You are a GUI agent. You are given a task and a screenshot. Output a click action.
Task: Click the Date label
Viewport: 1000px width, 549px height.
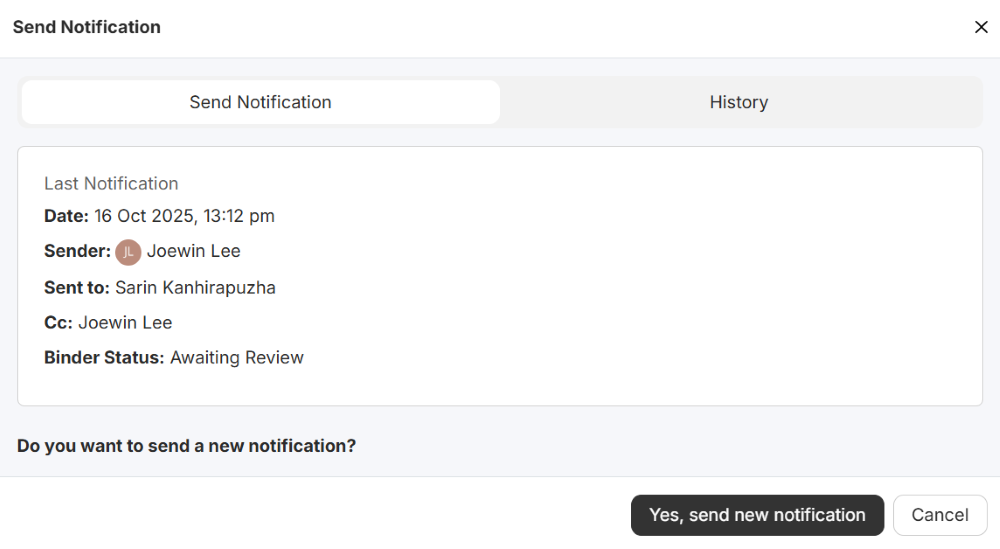coord(66,216)
